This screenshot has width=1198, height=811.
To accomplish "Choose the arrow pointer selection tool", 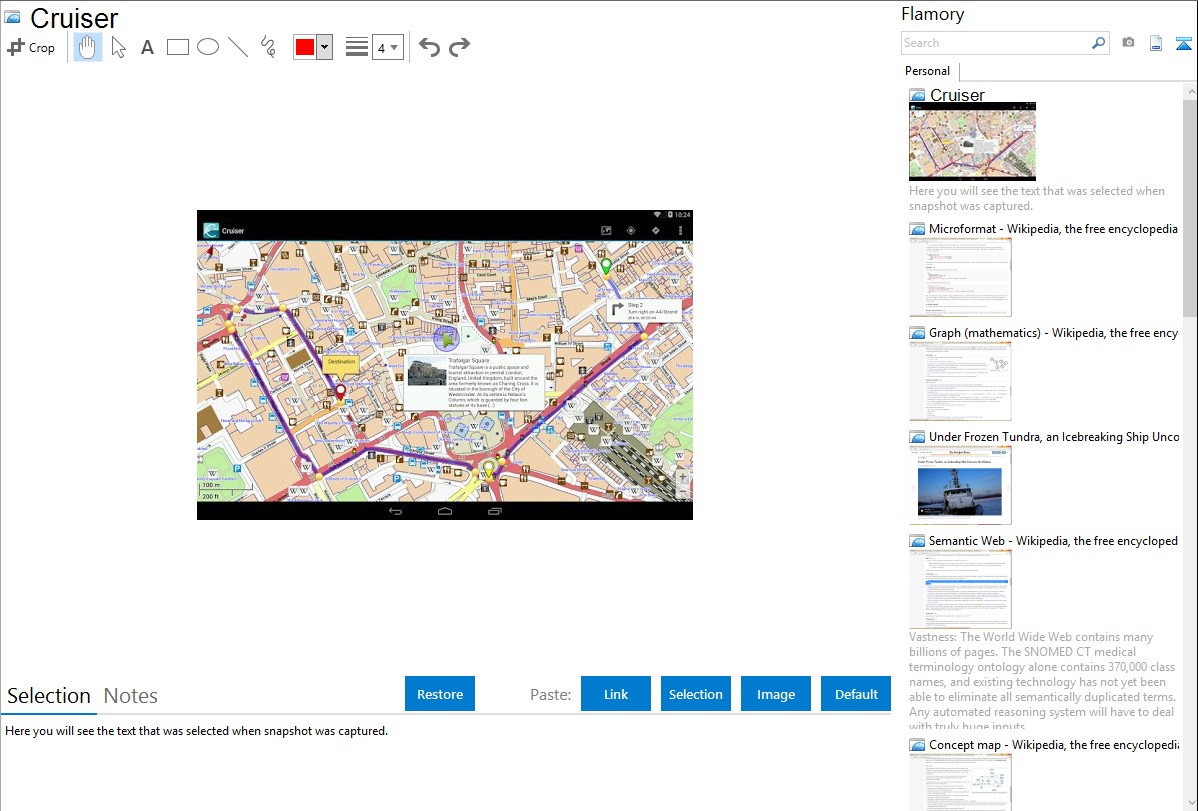I will (118, 47).
